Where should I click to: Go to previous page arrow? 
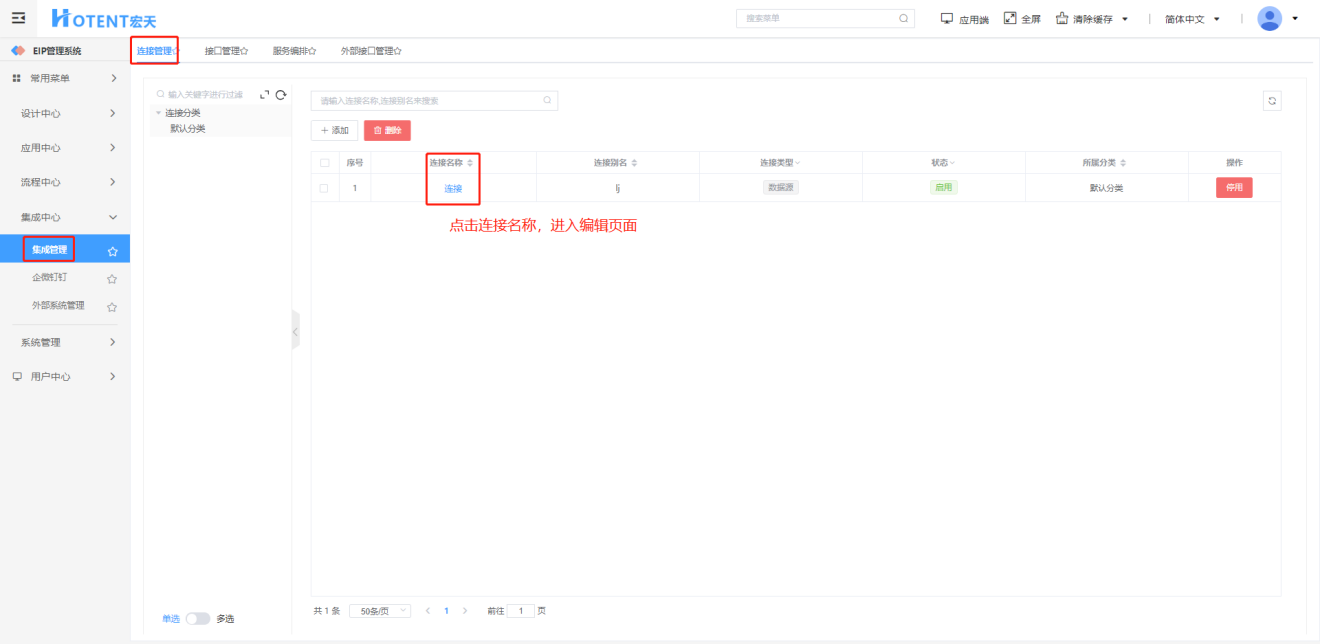coord(428,610)
